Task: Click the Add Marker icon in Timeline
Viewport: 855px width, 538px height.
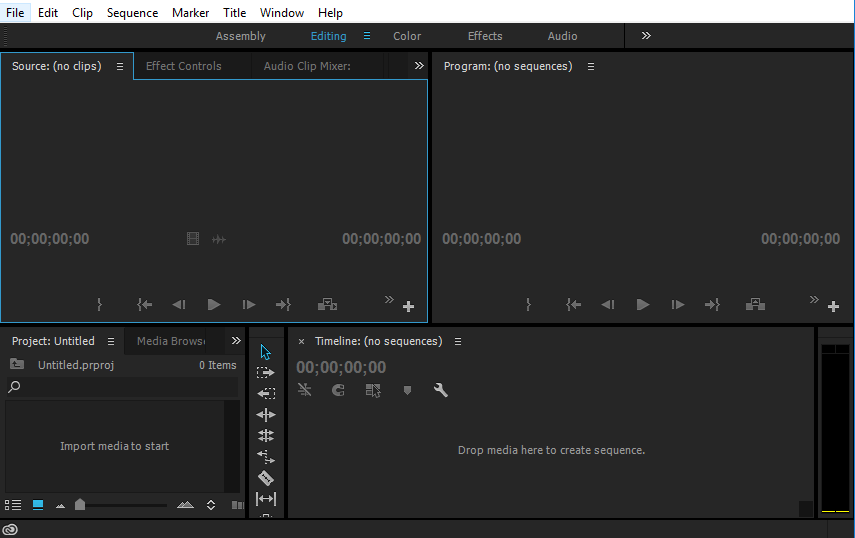Action: (x=407, y=390)
